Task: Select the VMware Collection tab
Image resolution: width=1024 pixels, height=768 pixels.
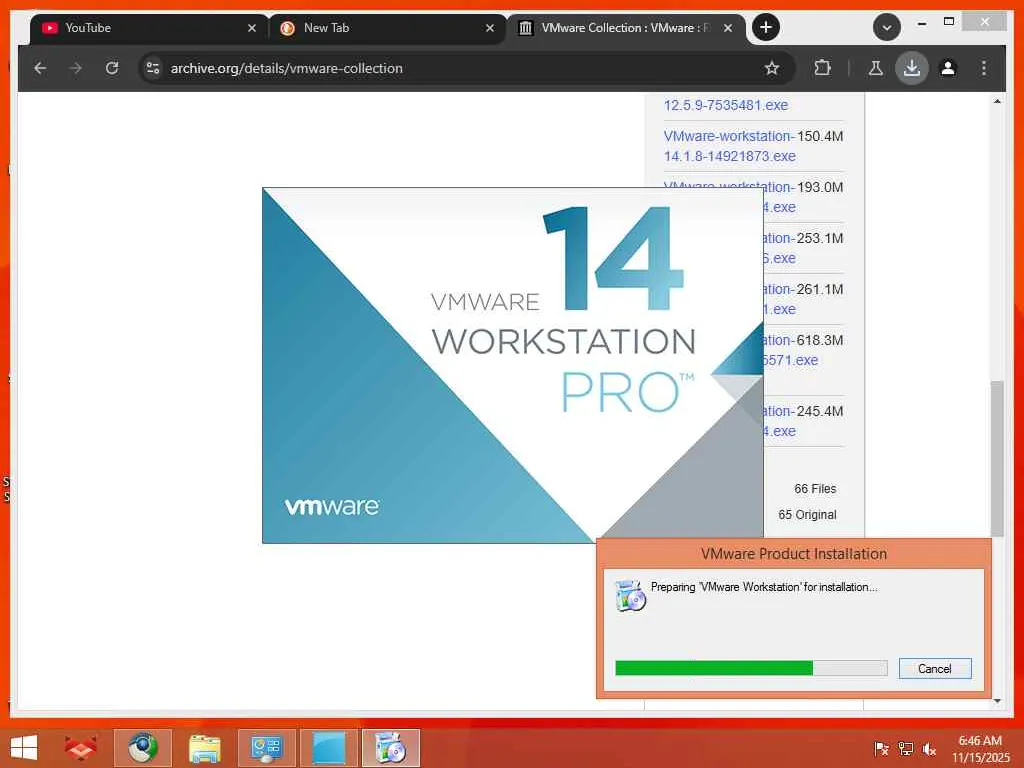Action: [626, 28]
